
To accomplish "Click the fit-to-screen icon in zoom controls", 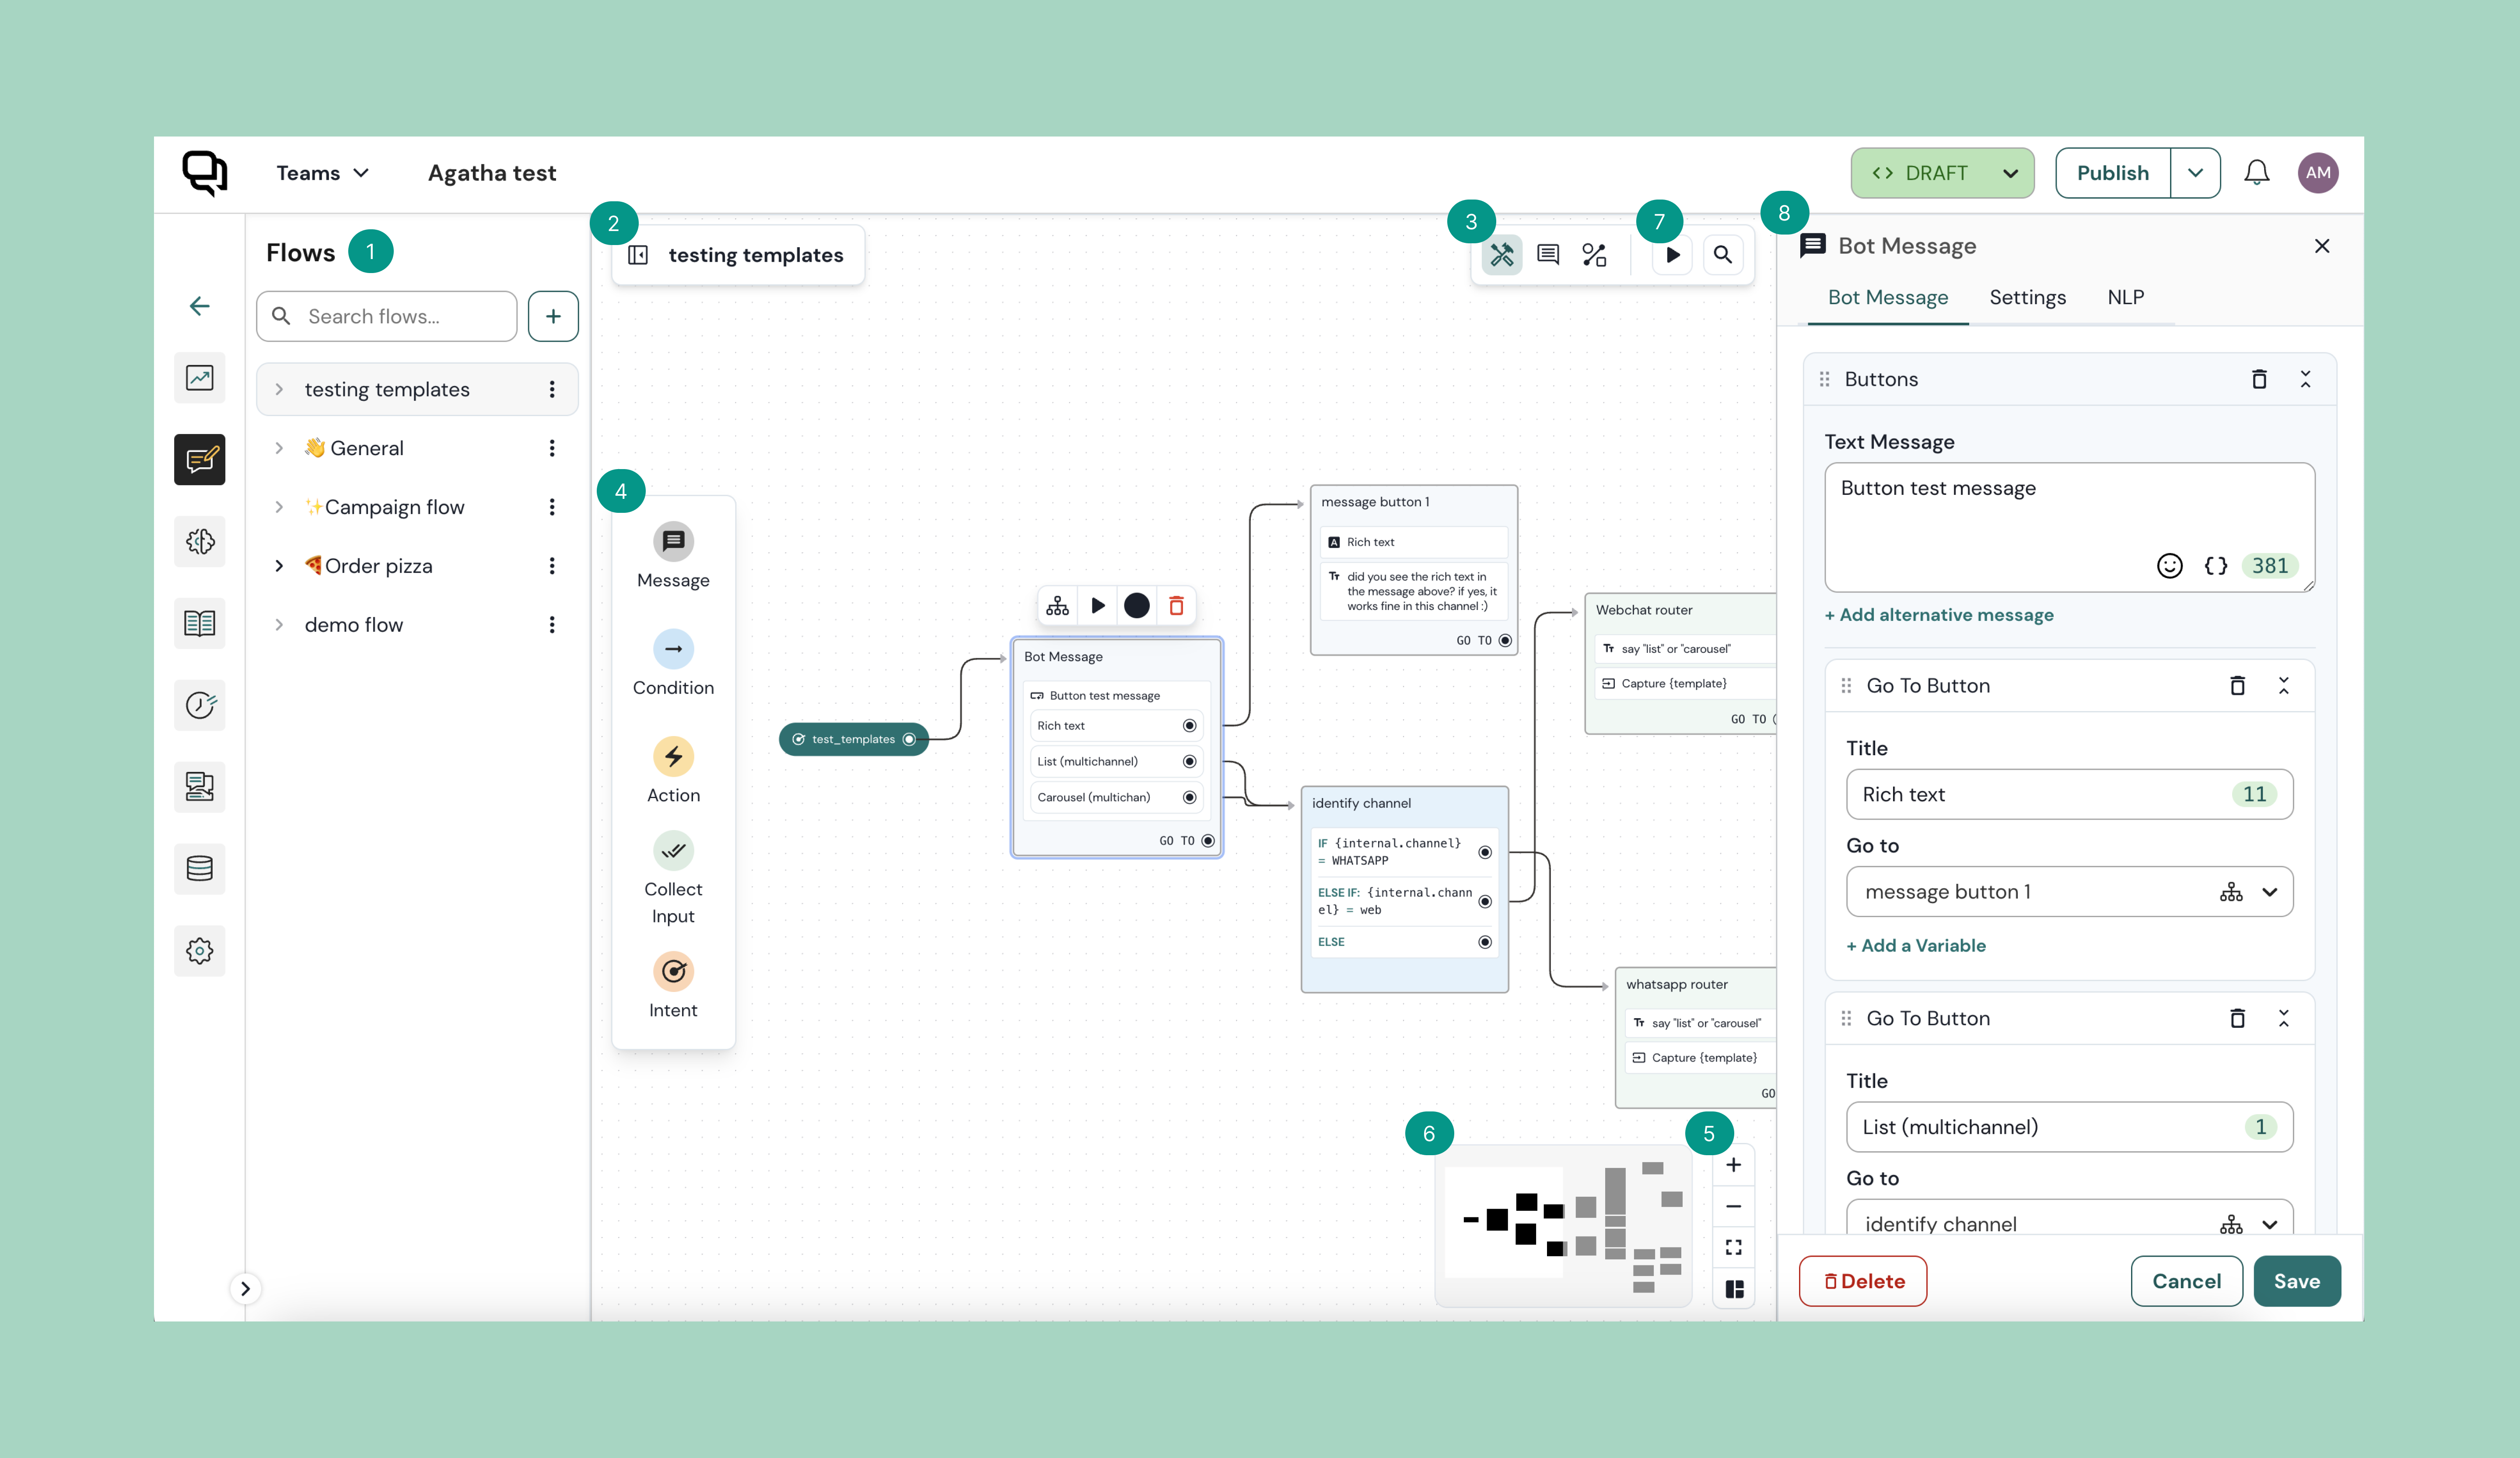I will pyautogui.click(x=1733, y=1247).
